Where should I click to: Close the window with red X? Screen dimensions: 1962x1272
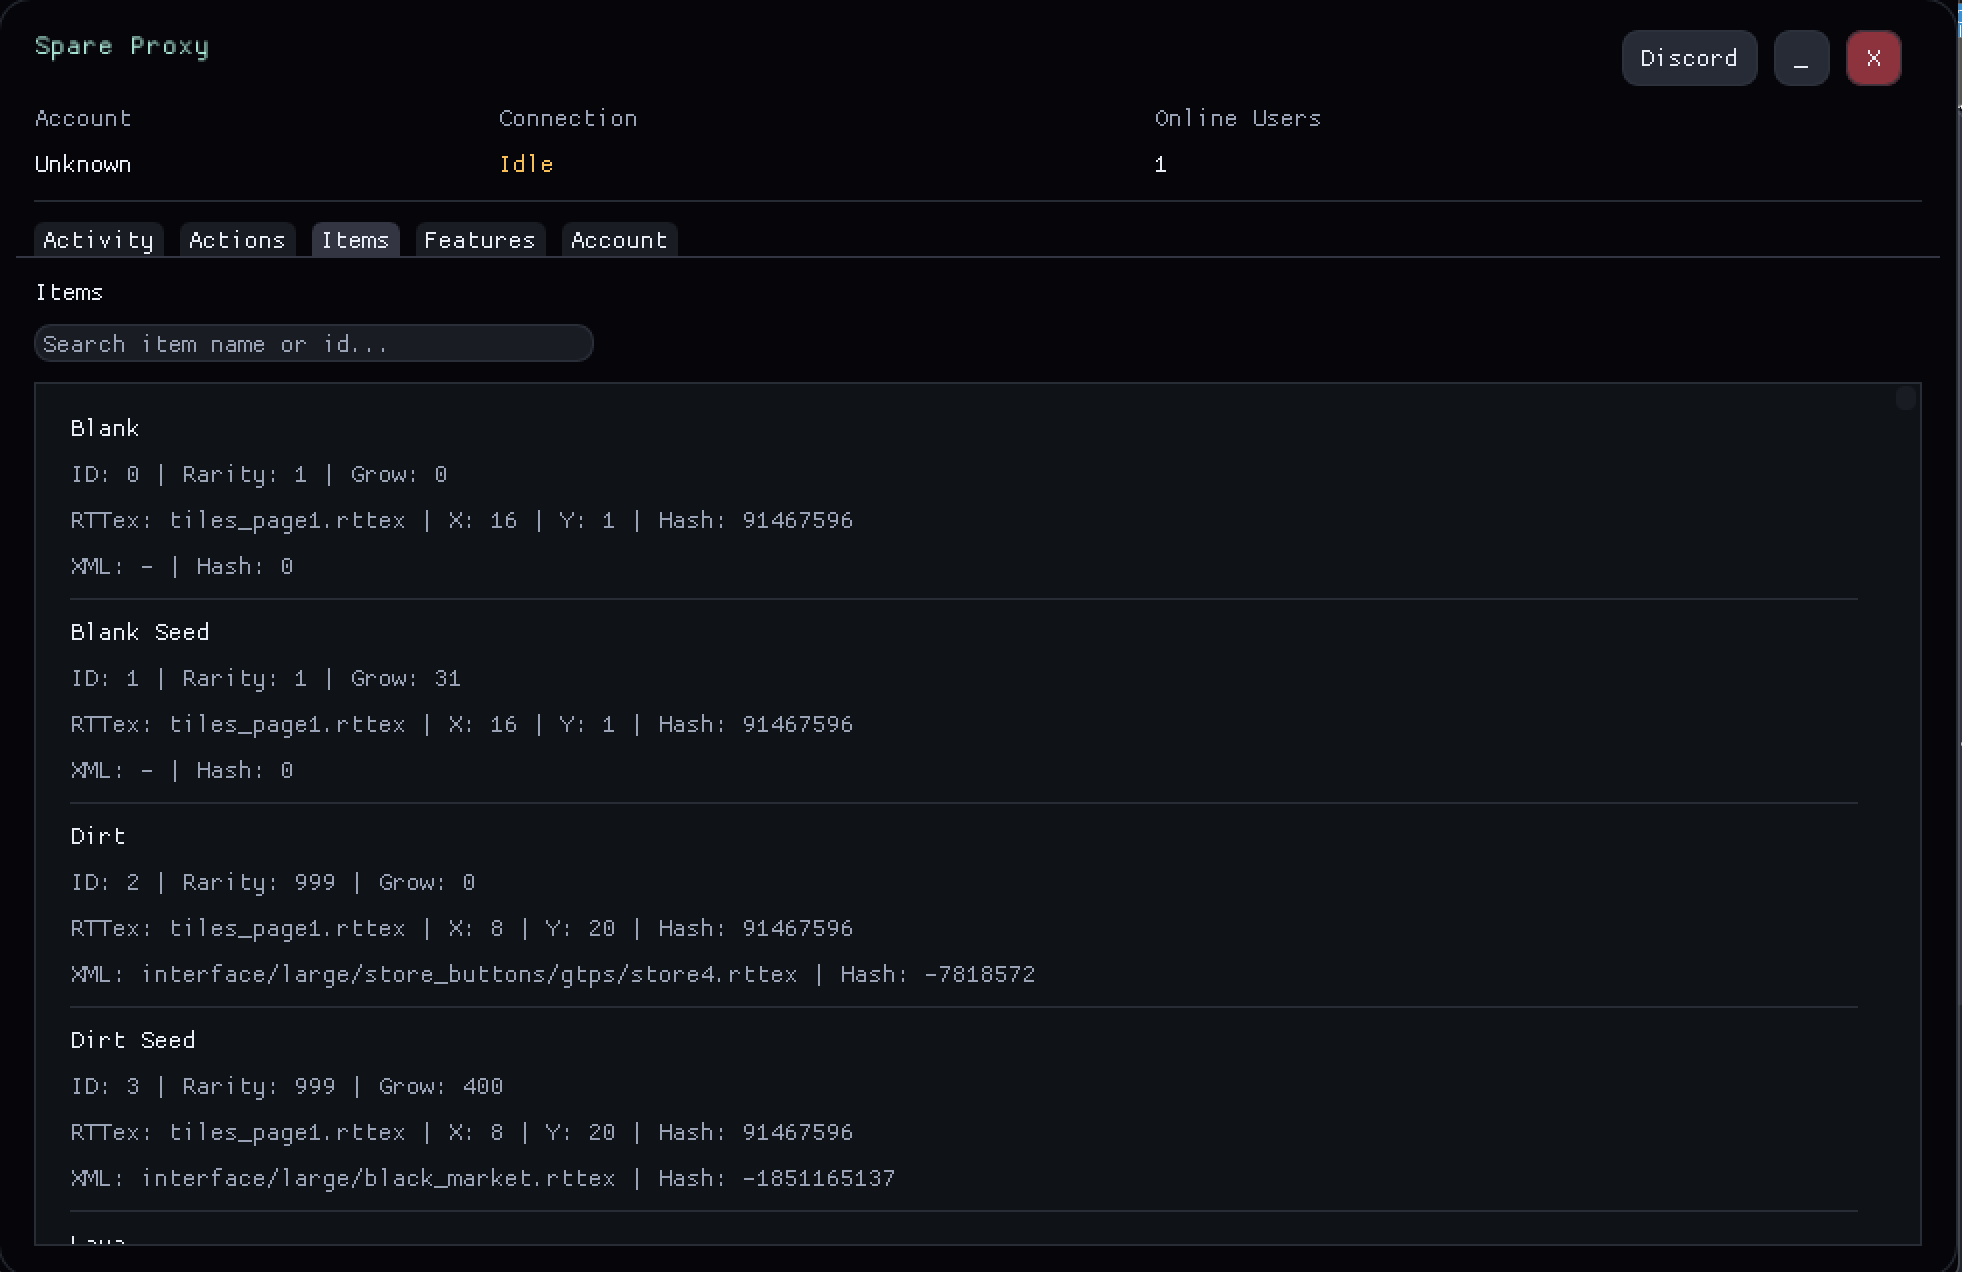click(x=1873, y=58)
